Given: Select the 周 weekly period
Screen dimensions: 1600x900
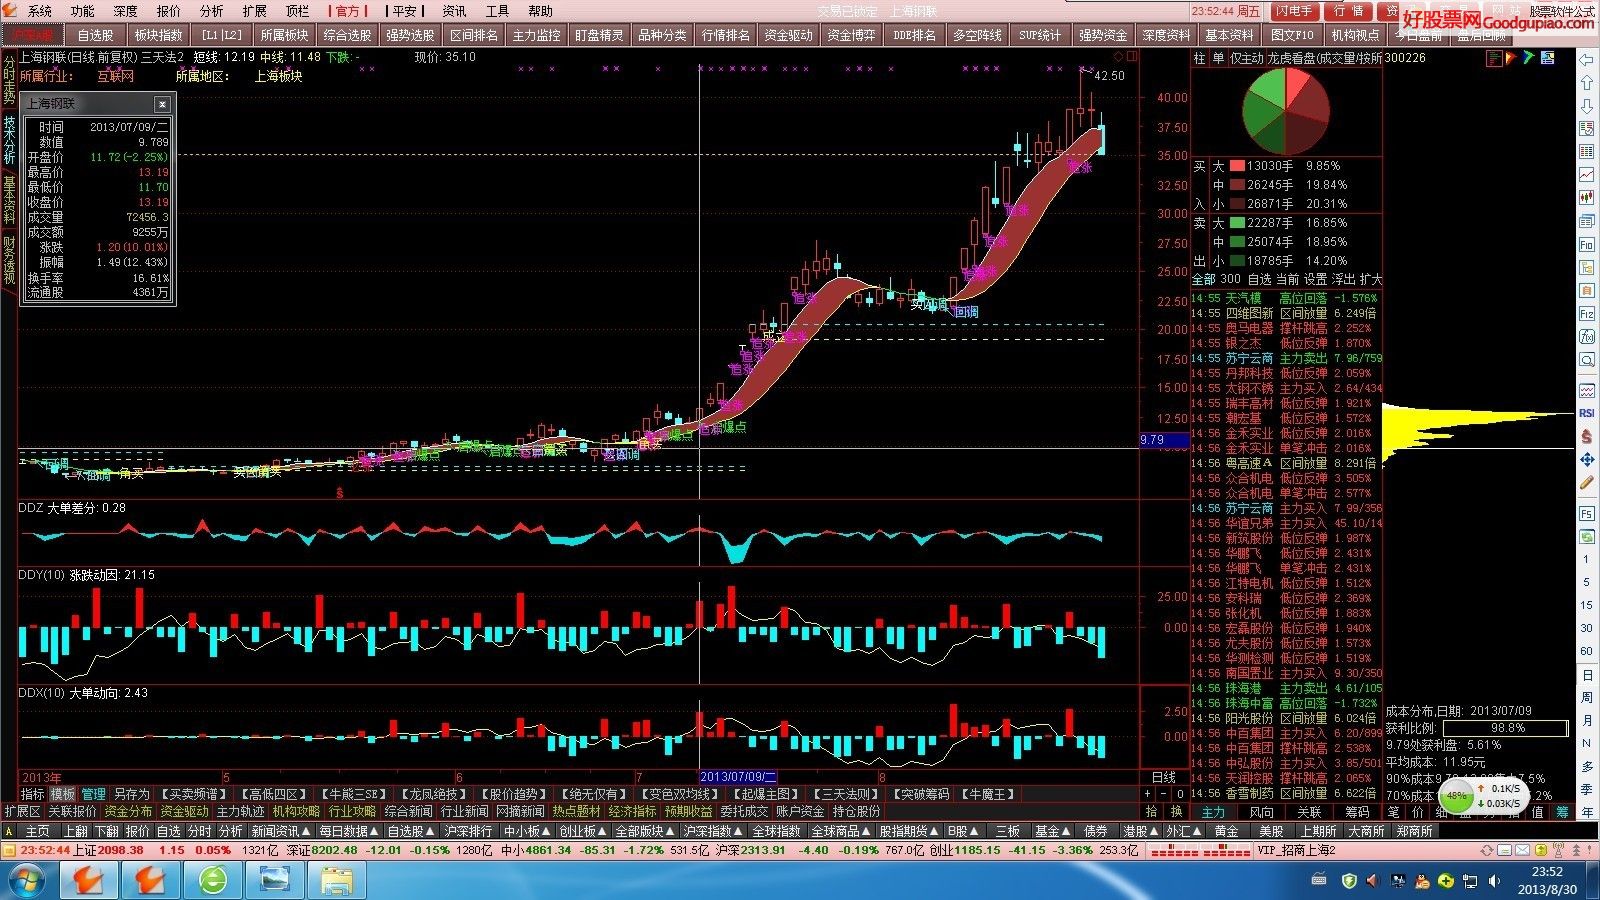Looking at the screenshot, I should (x=1587, y=698).
